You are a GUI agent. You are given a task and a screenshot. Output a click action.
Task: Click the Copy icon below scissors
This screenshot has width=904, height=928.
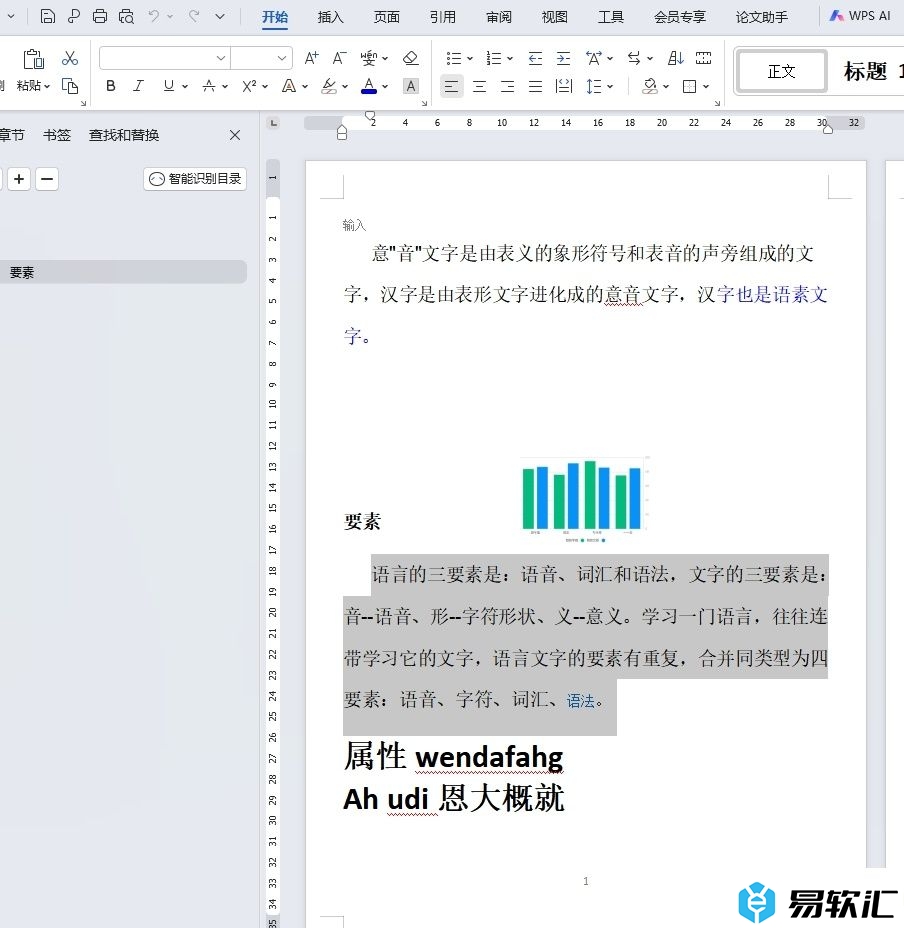point(70,86)
